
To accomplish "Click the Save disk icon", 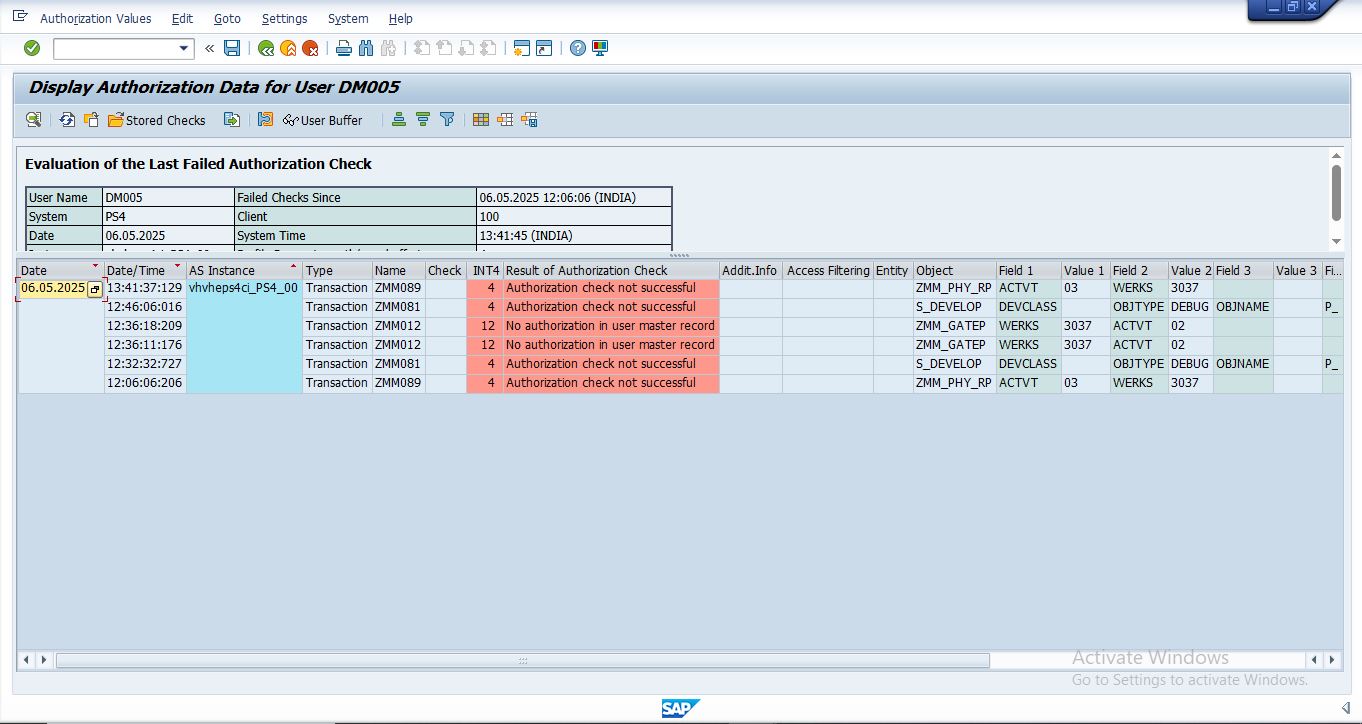I will click(232, 48).
